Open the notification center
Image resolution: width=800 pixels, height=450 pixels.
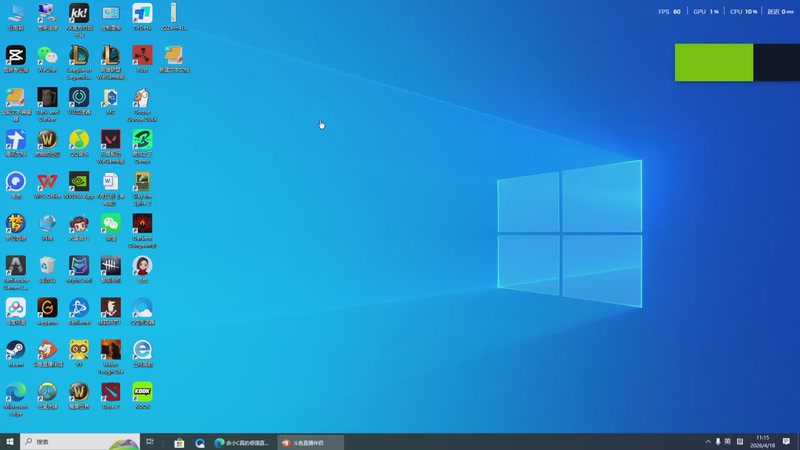pos(786,442)
